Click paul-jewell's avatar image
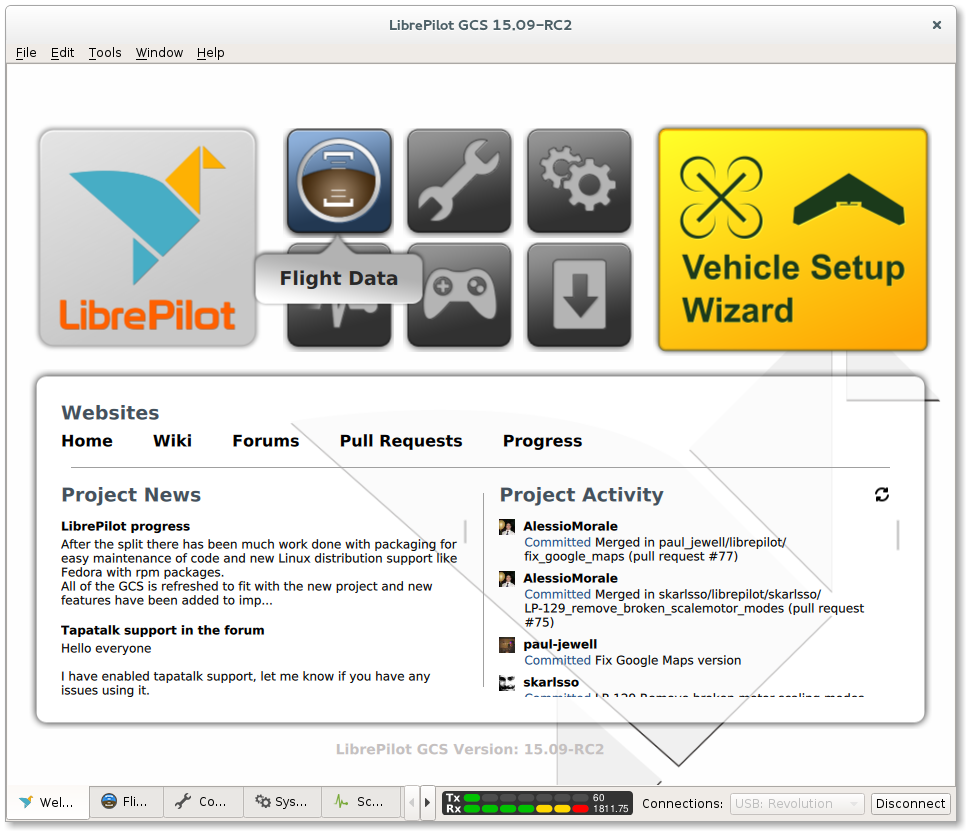The height and width of the screenshot is (831, 966). pyautogui.click(x=506, y=644)
